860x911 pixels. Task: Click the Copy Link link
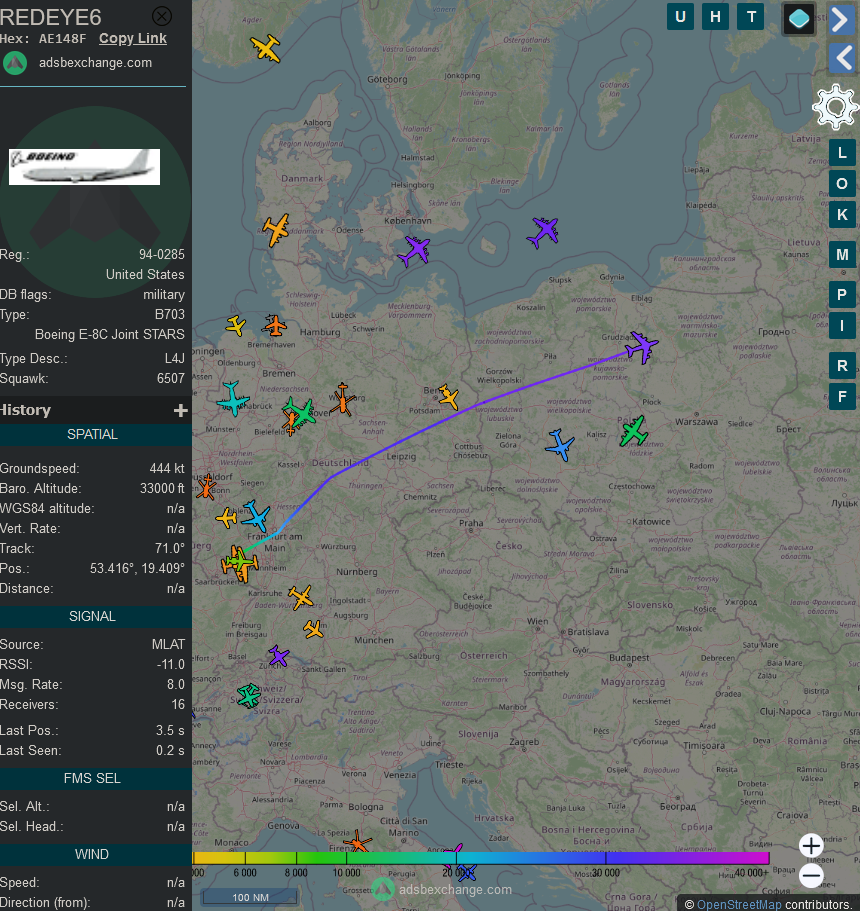133,38
